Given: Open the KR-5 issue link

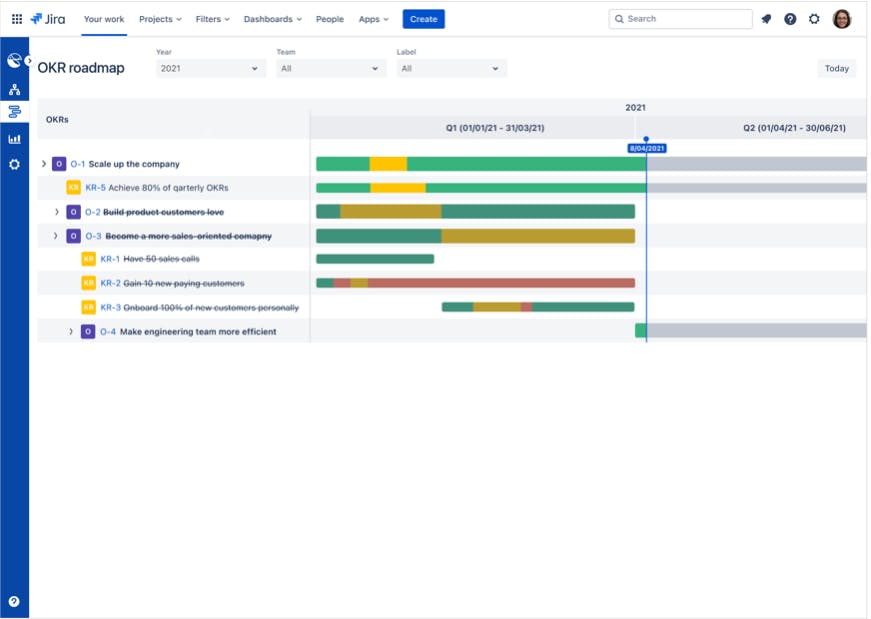Looking at the screenshot, I should 95,188.
